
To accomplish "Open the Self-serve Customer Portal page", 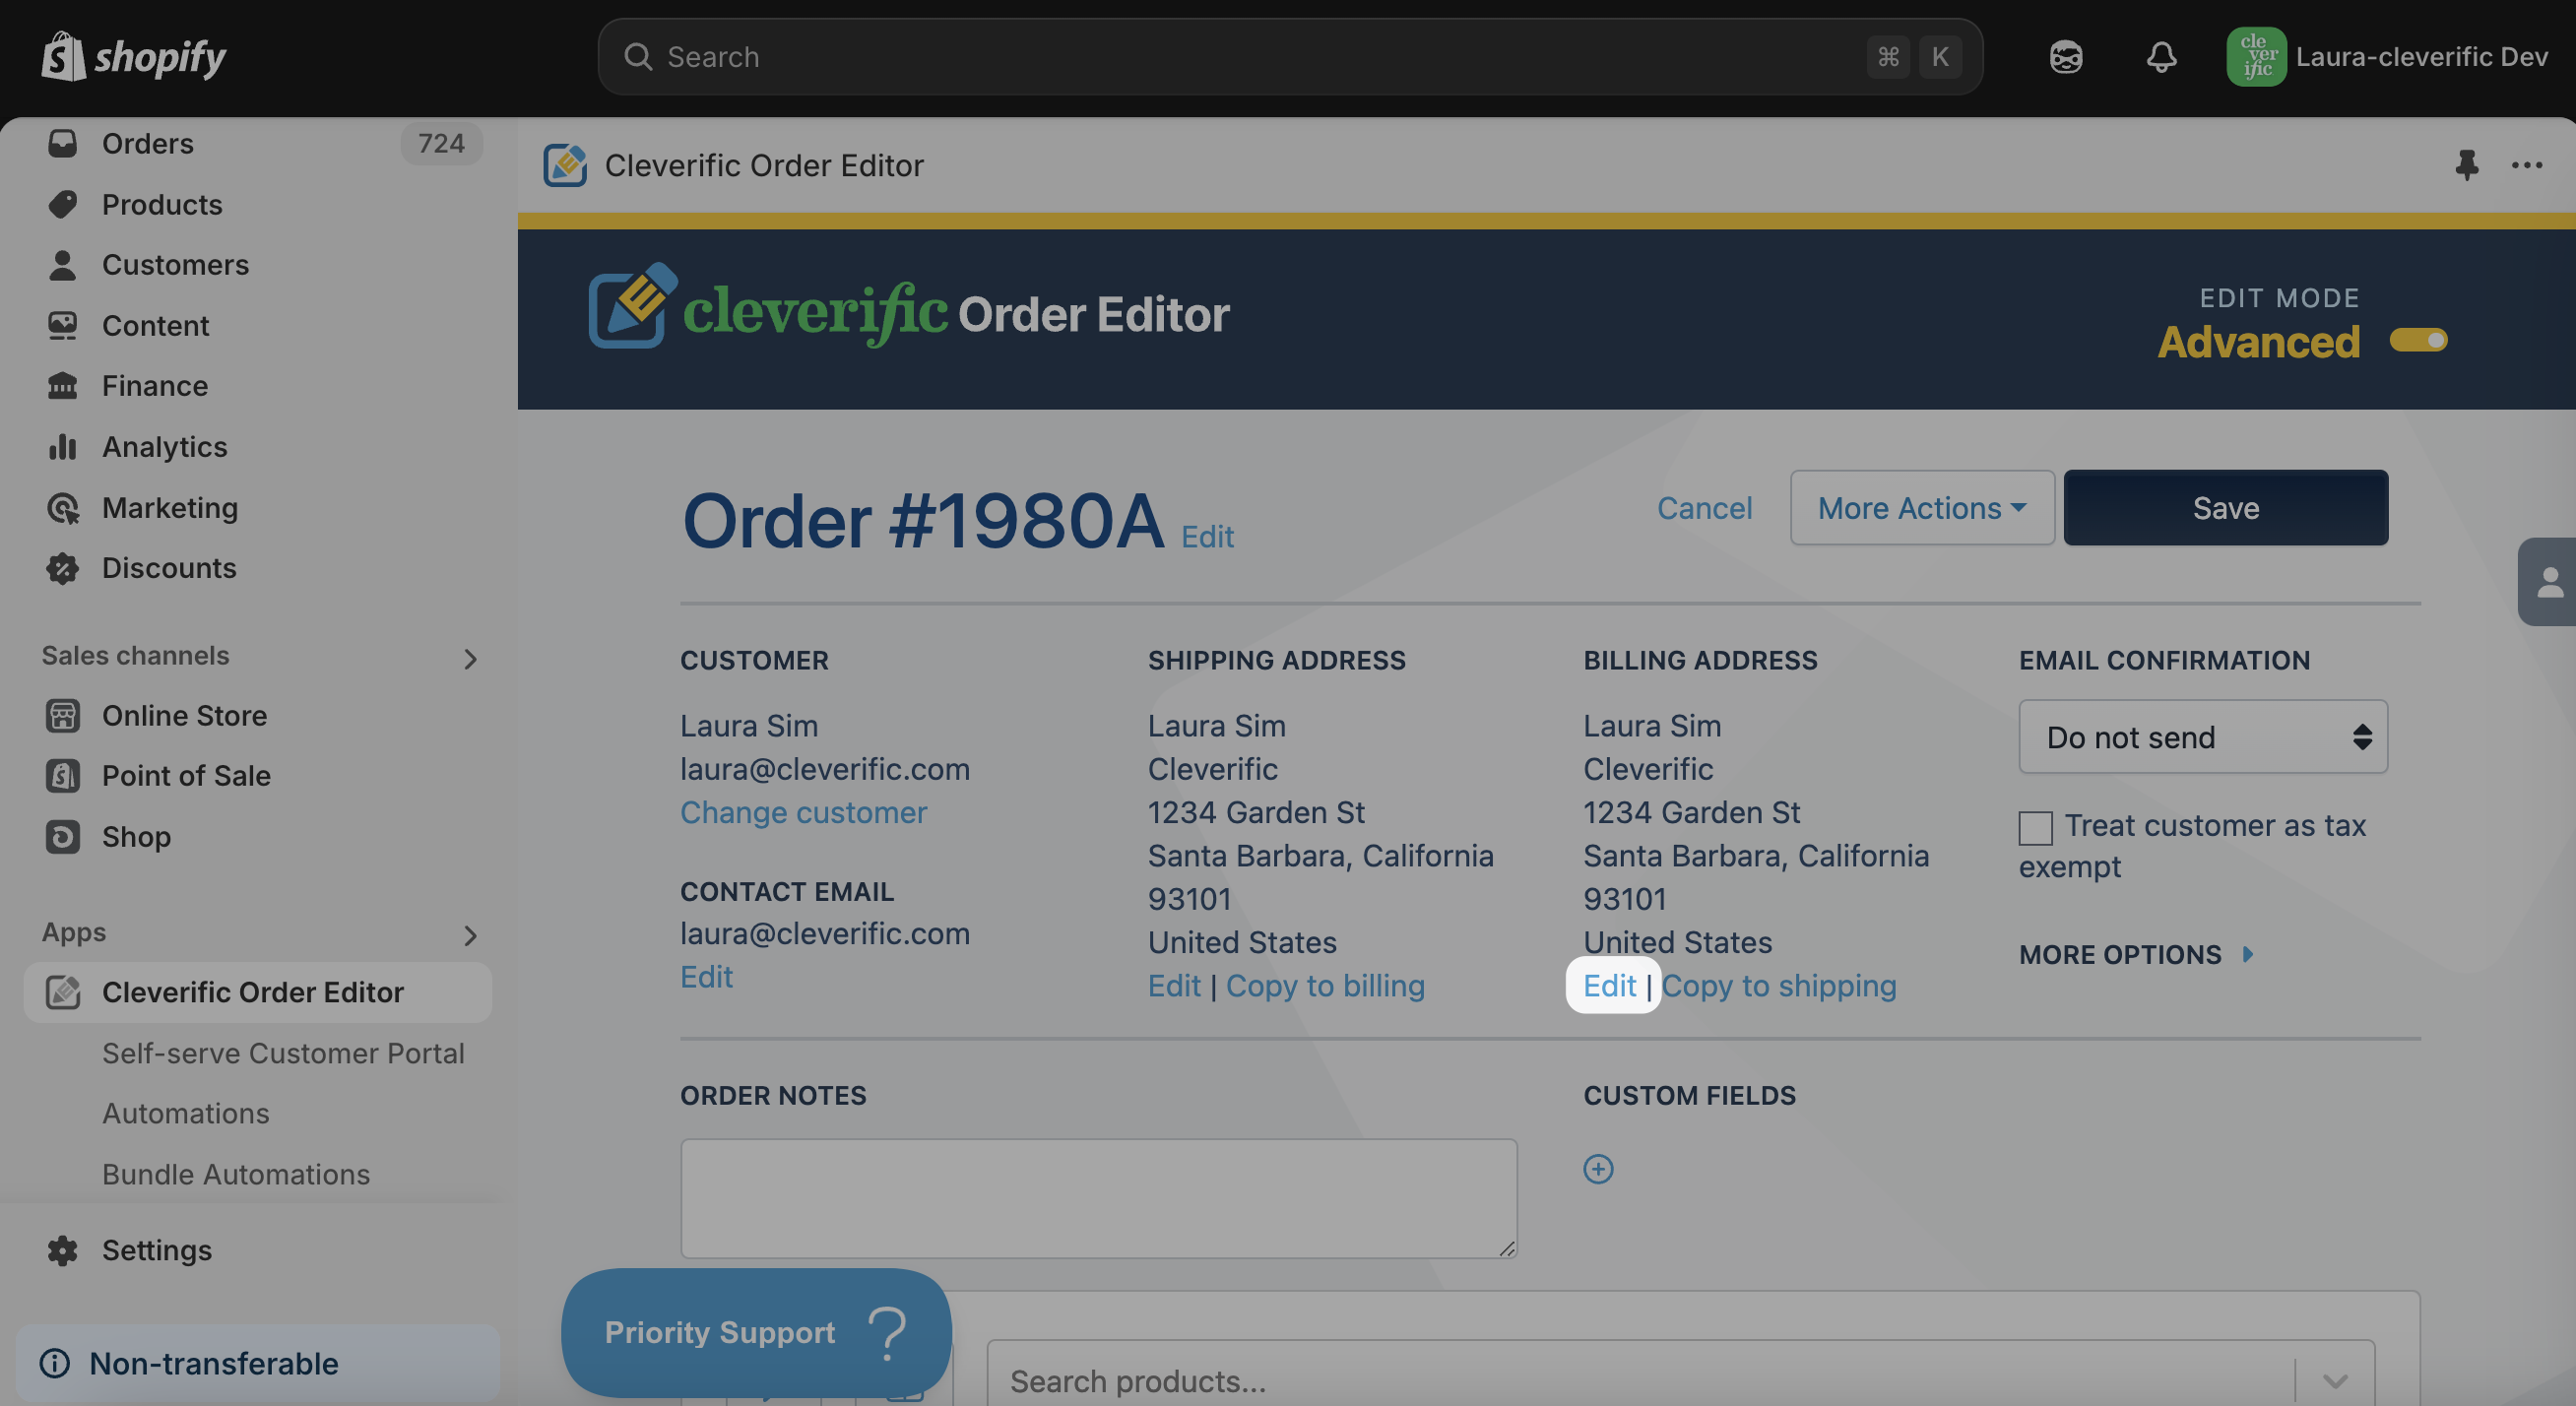I will point(283,1053).
